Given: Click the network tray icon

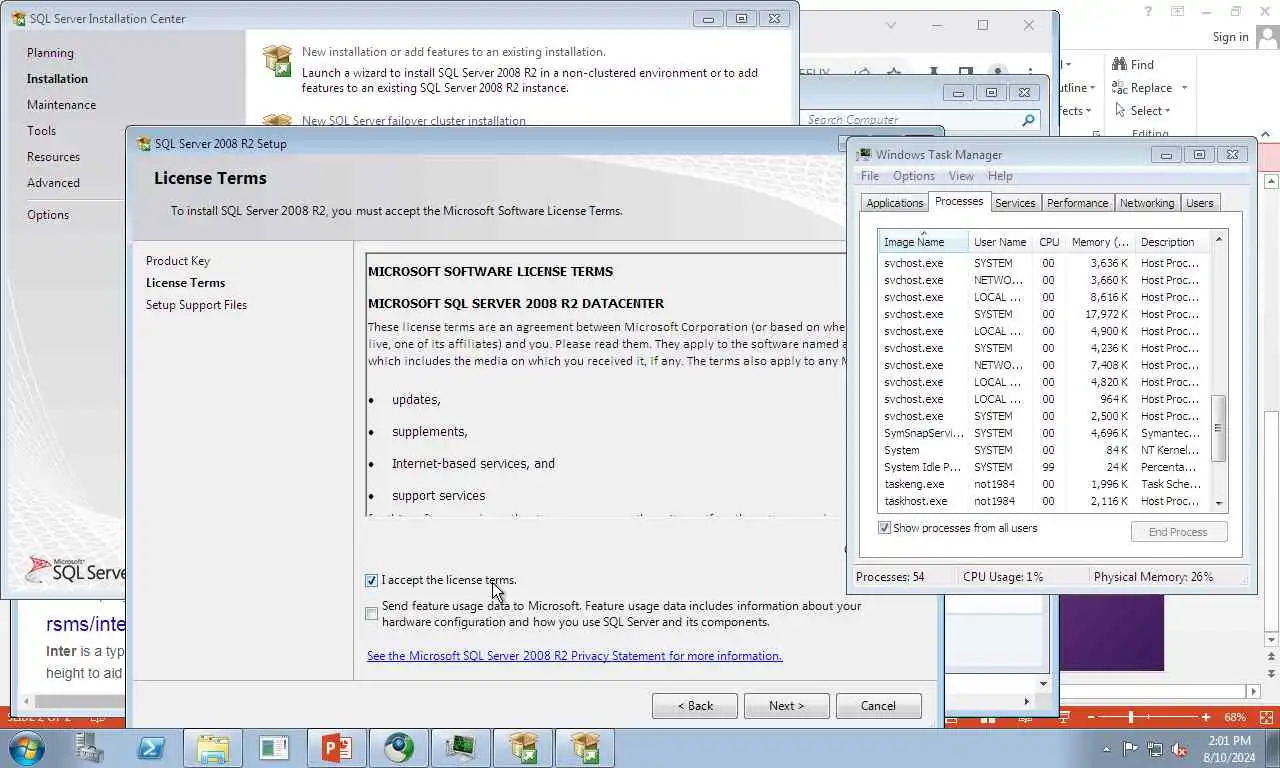Looking at the screenshot, I should (x=1155, y=748).
